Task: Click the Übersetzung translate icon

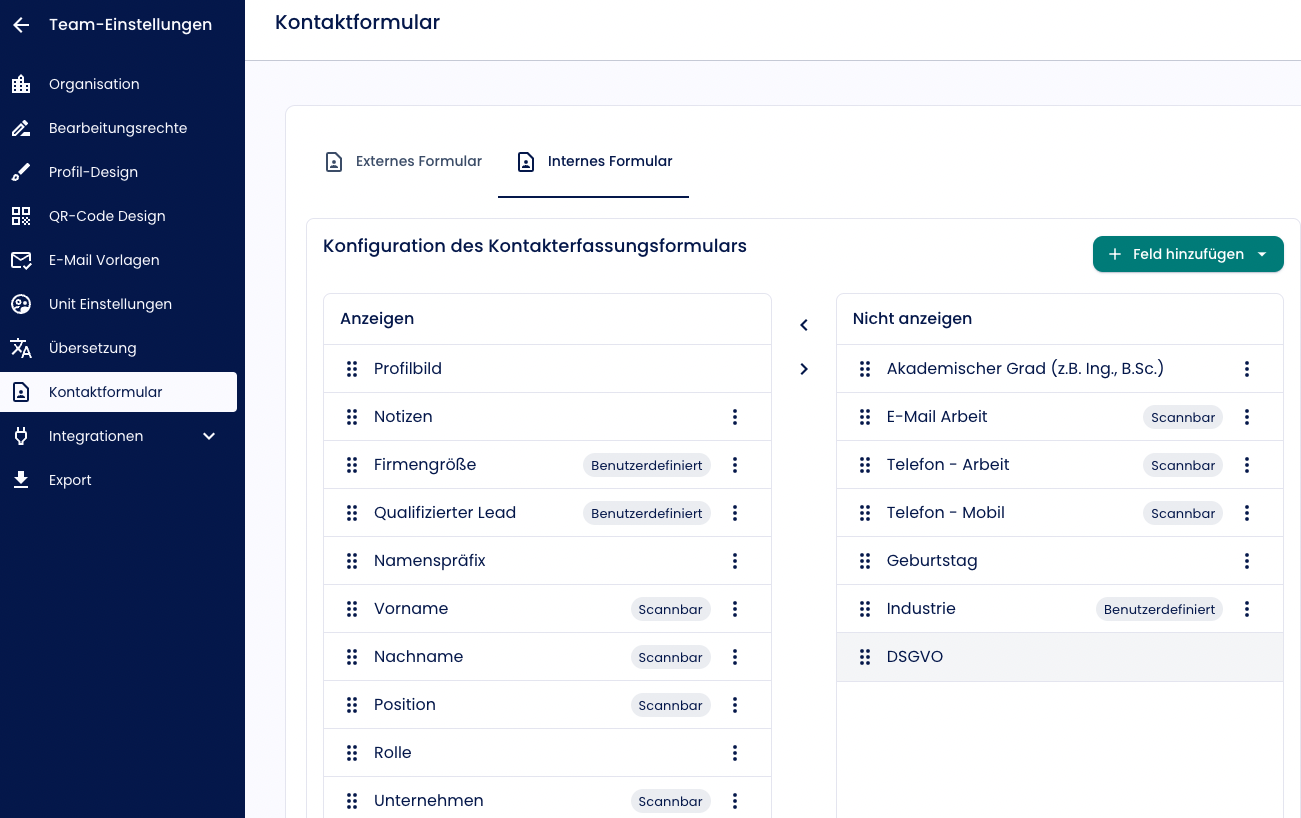Action: point(21,348)
